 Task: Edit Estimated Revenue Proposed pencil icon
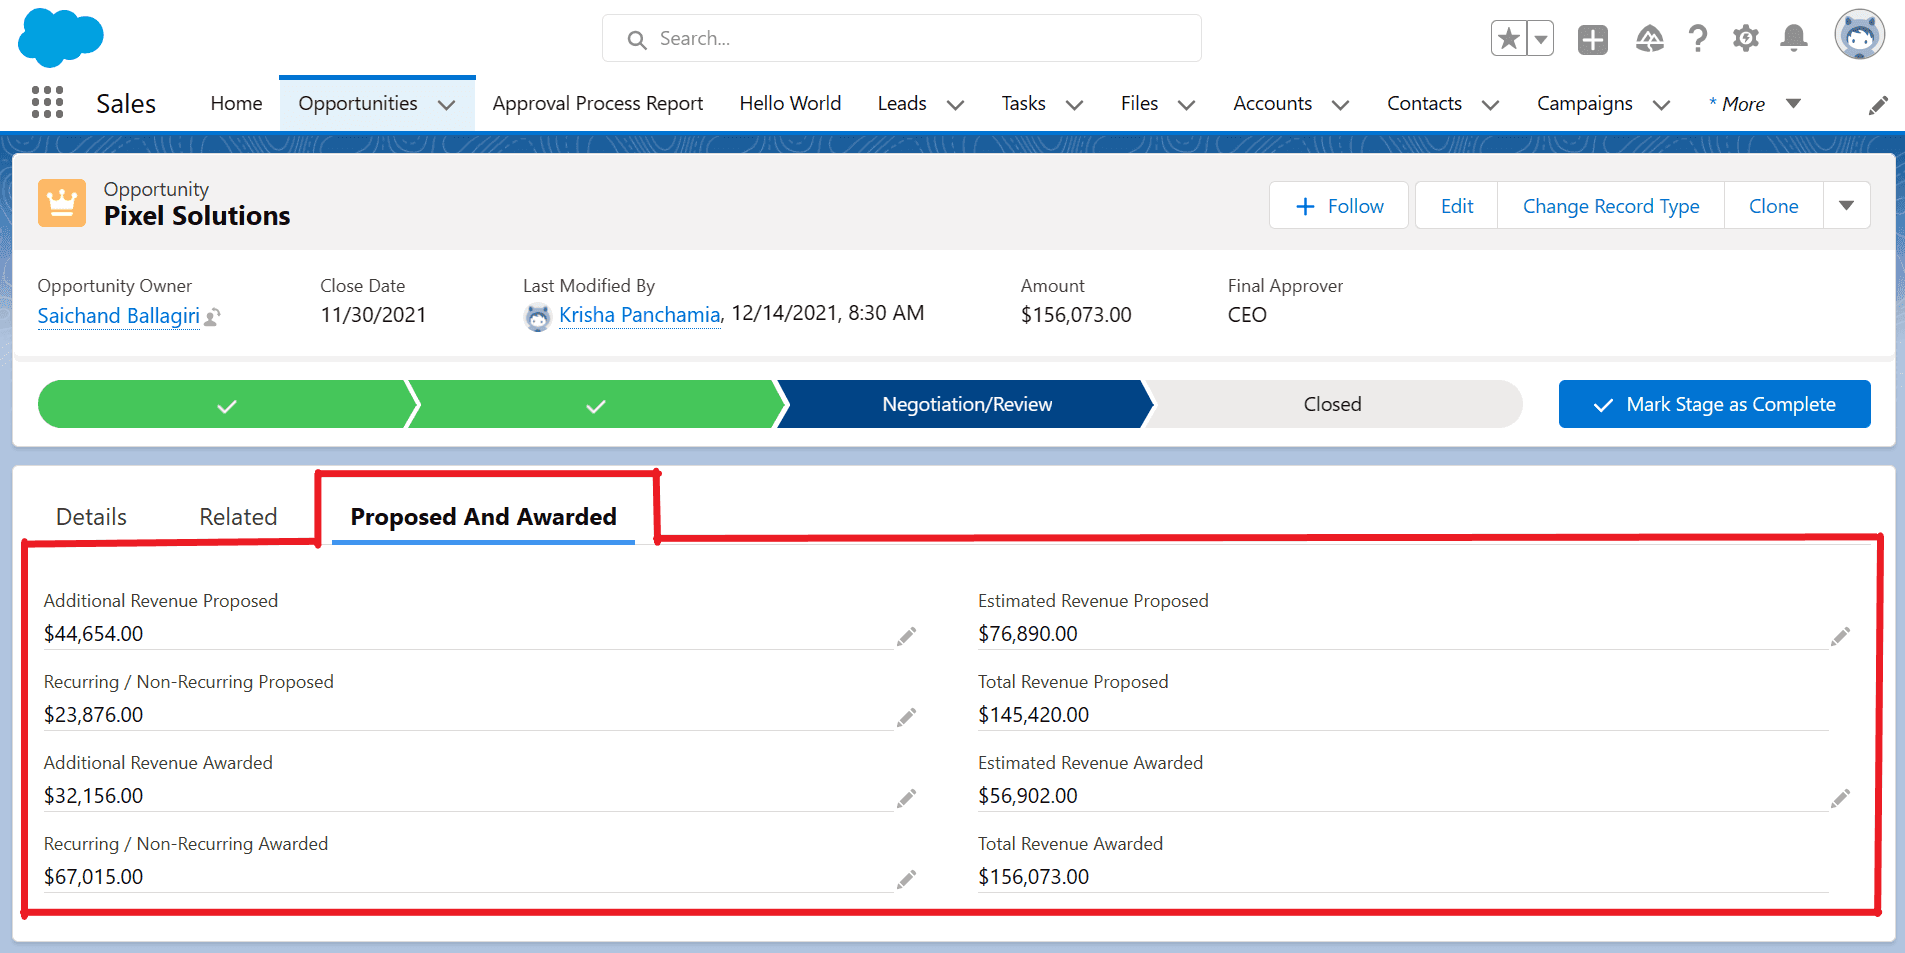[x=1840, y=636]
